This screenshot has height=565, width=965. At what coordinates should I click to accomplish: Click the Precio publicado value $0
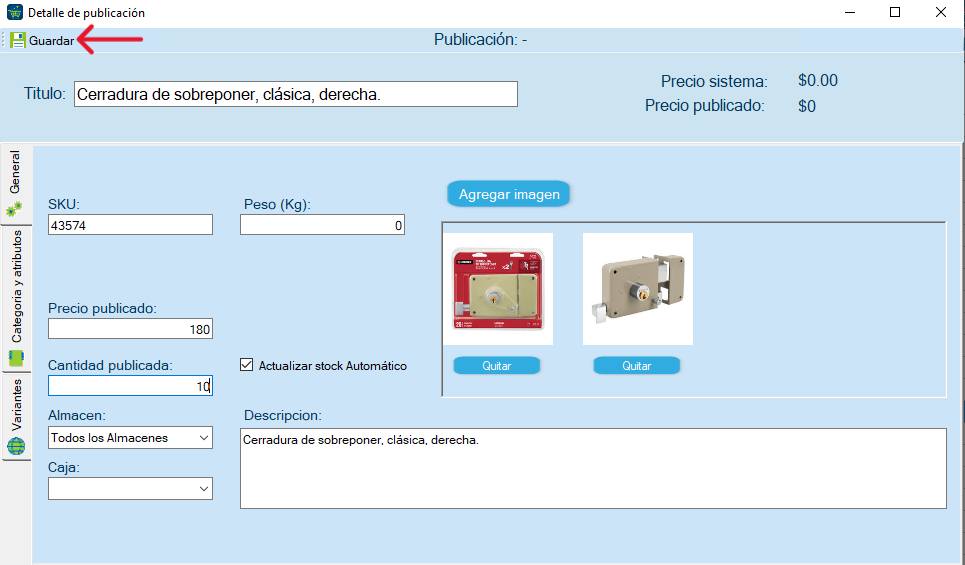tap(807, 106)
